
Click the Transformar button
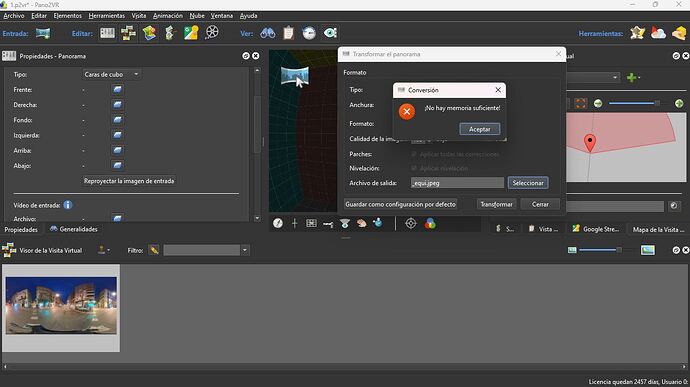pyautogui.click(x=496, y=204)
